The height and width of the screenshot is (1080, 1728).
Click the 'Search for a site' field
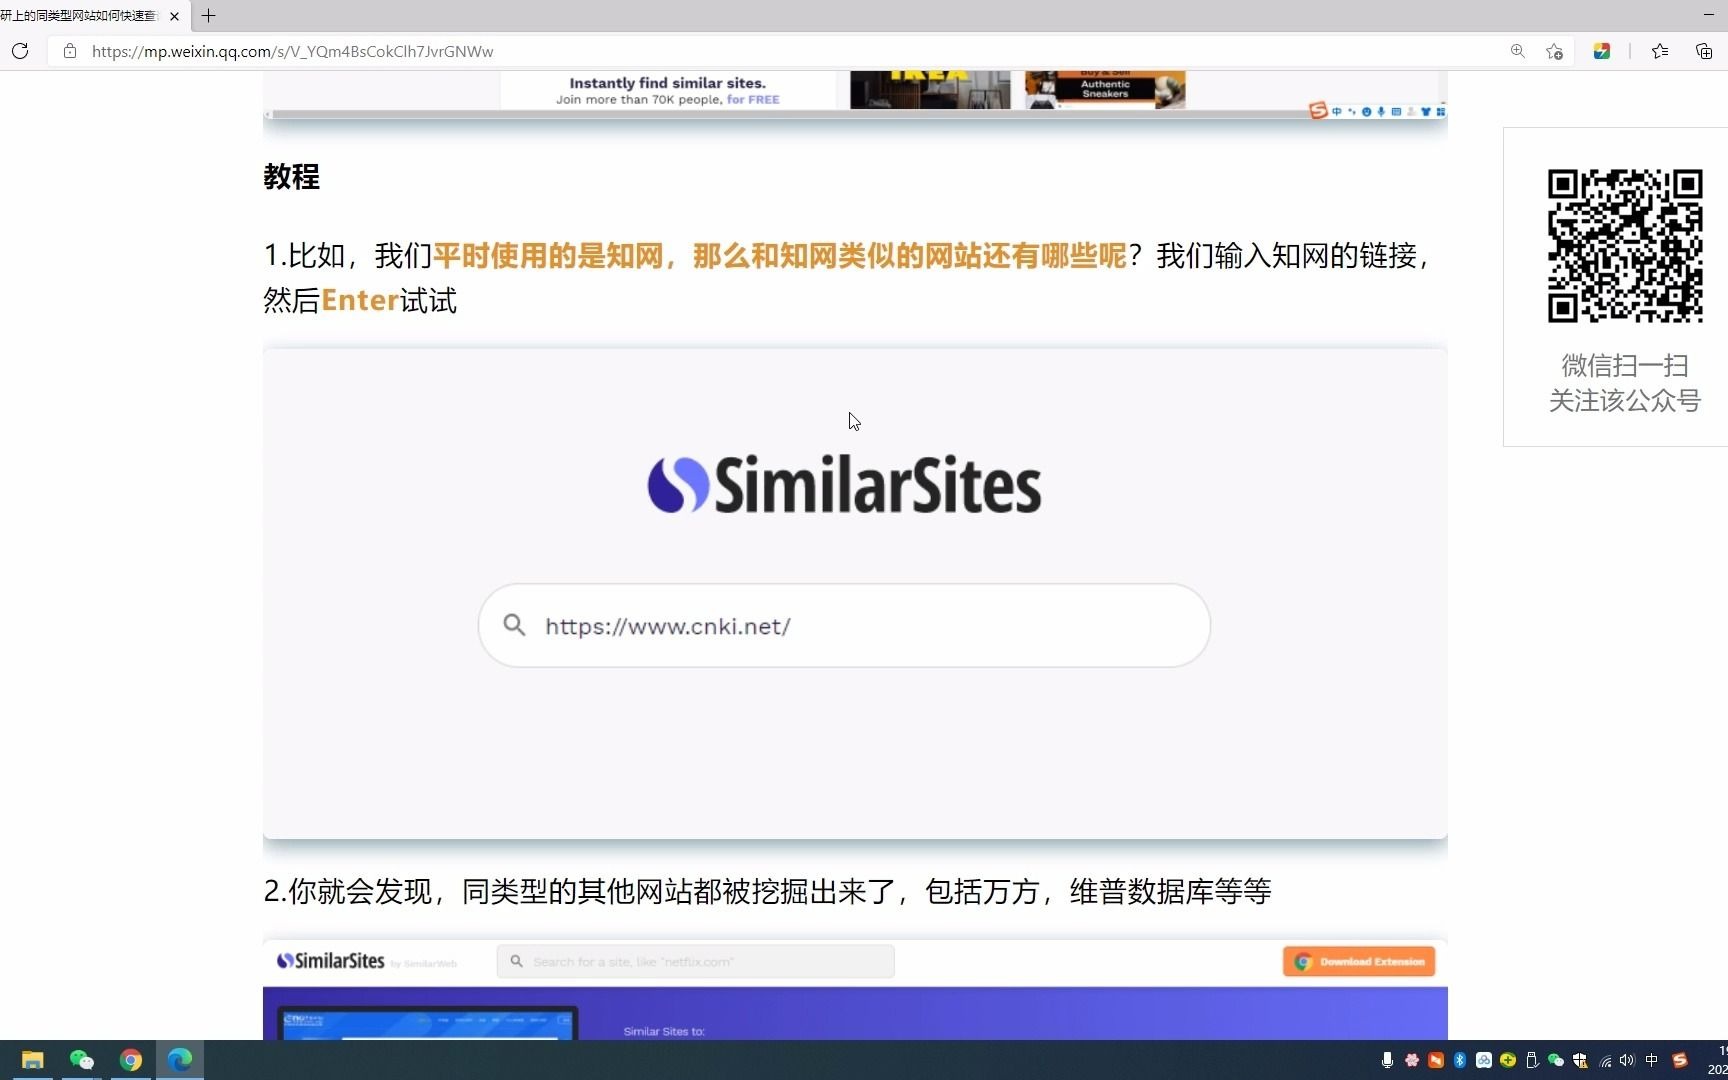pos(695,961)
